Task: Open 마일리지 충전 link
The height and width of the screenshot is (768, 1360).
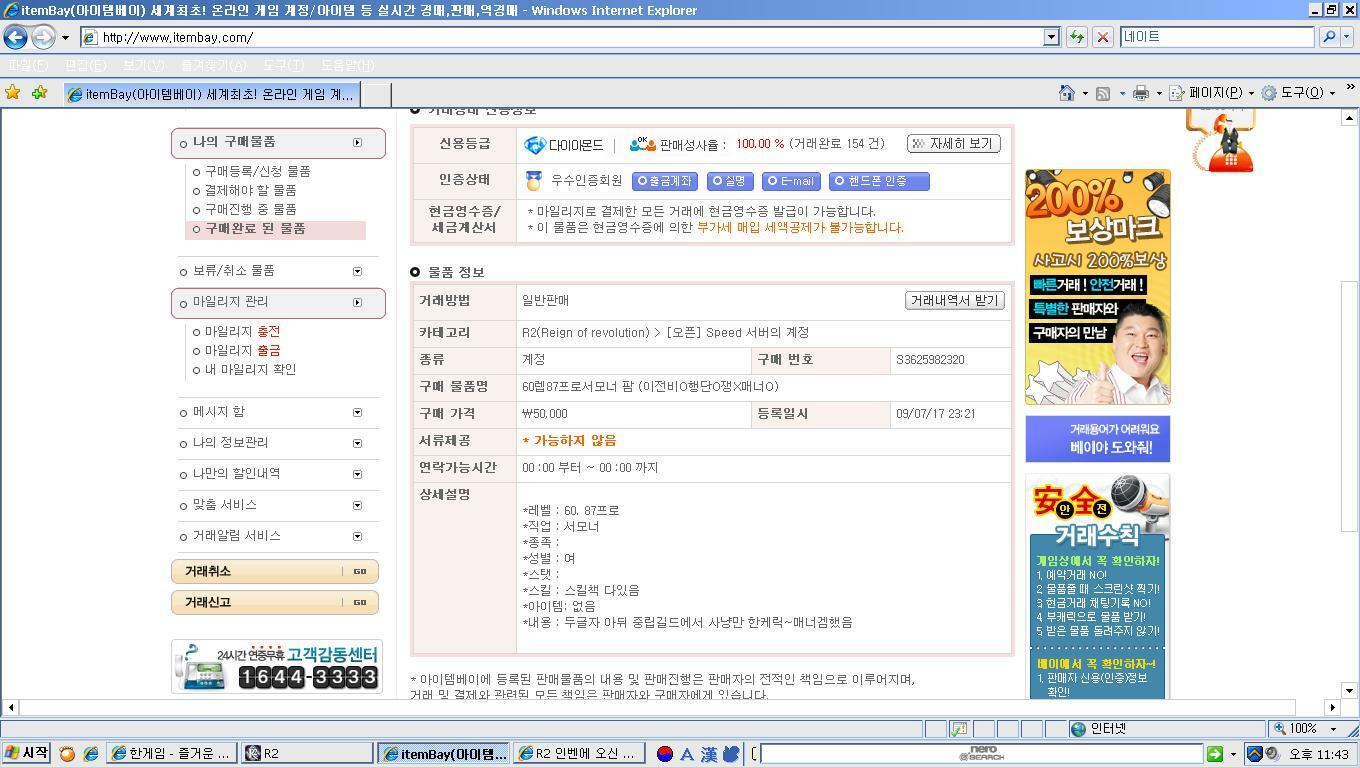Action: coord(242,331)
